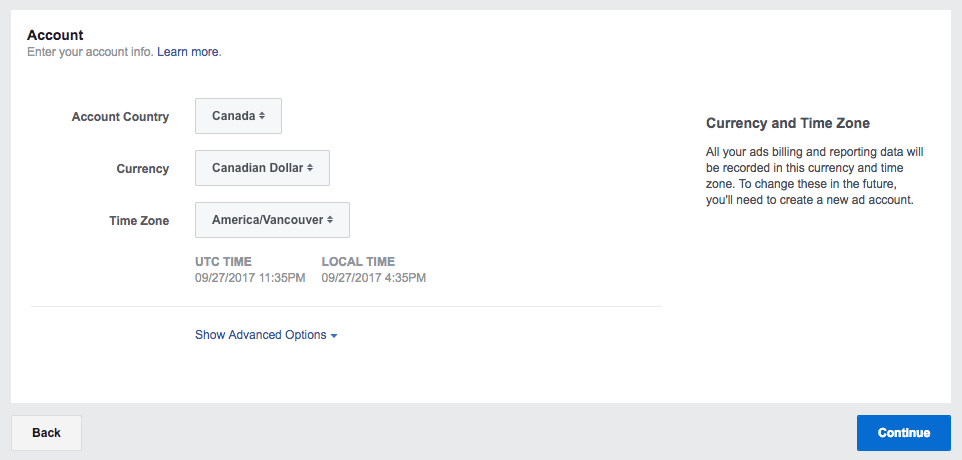This screenshot has width=962, height=460.
Task: Click the UTC TIME label
Action: (x=225, y=262)
